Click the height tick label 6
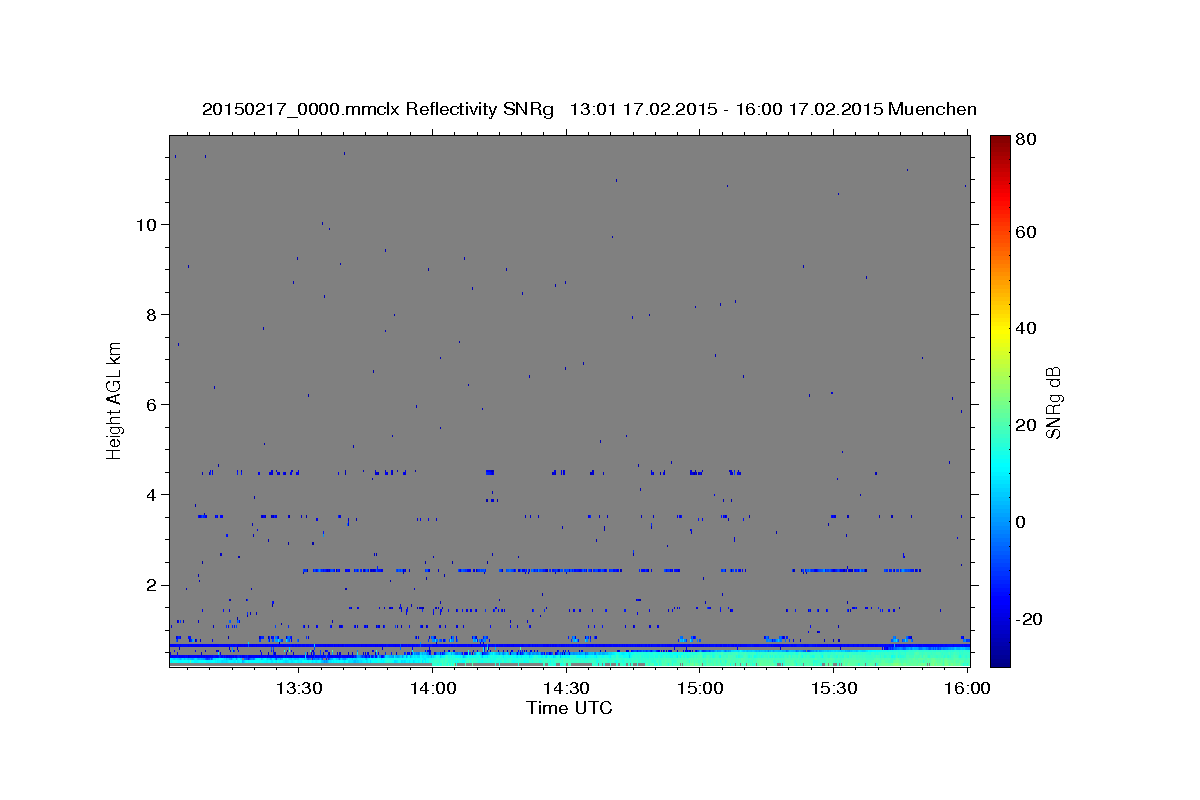Screen dimensions: 1200x800 coord(149,404)
